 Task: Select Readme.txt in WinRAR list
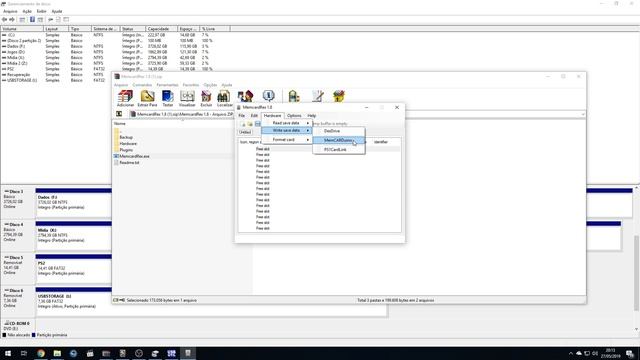(x=129, y=162)
